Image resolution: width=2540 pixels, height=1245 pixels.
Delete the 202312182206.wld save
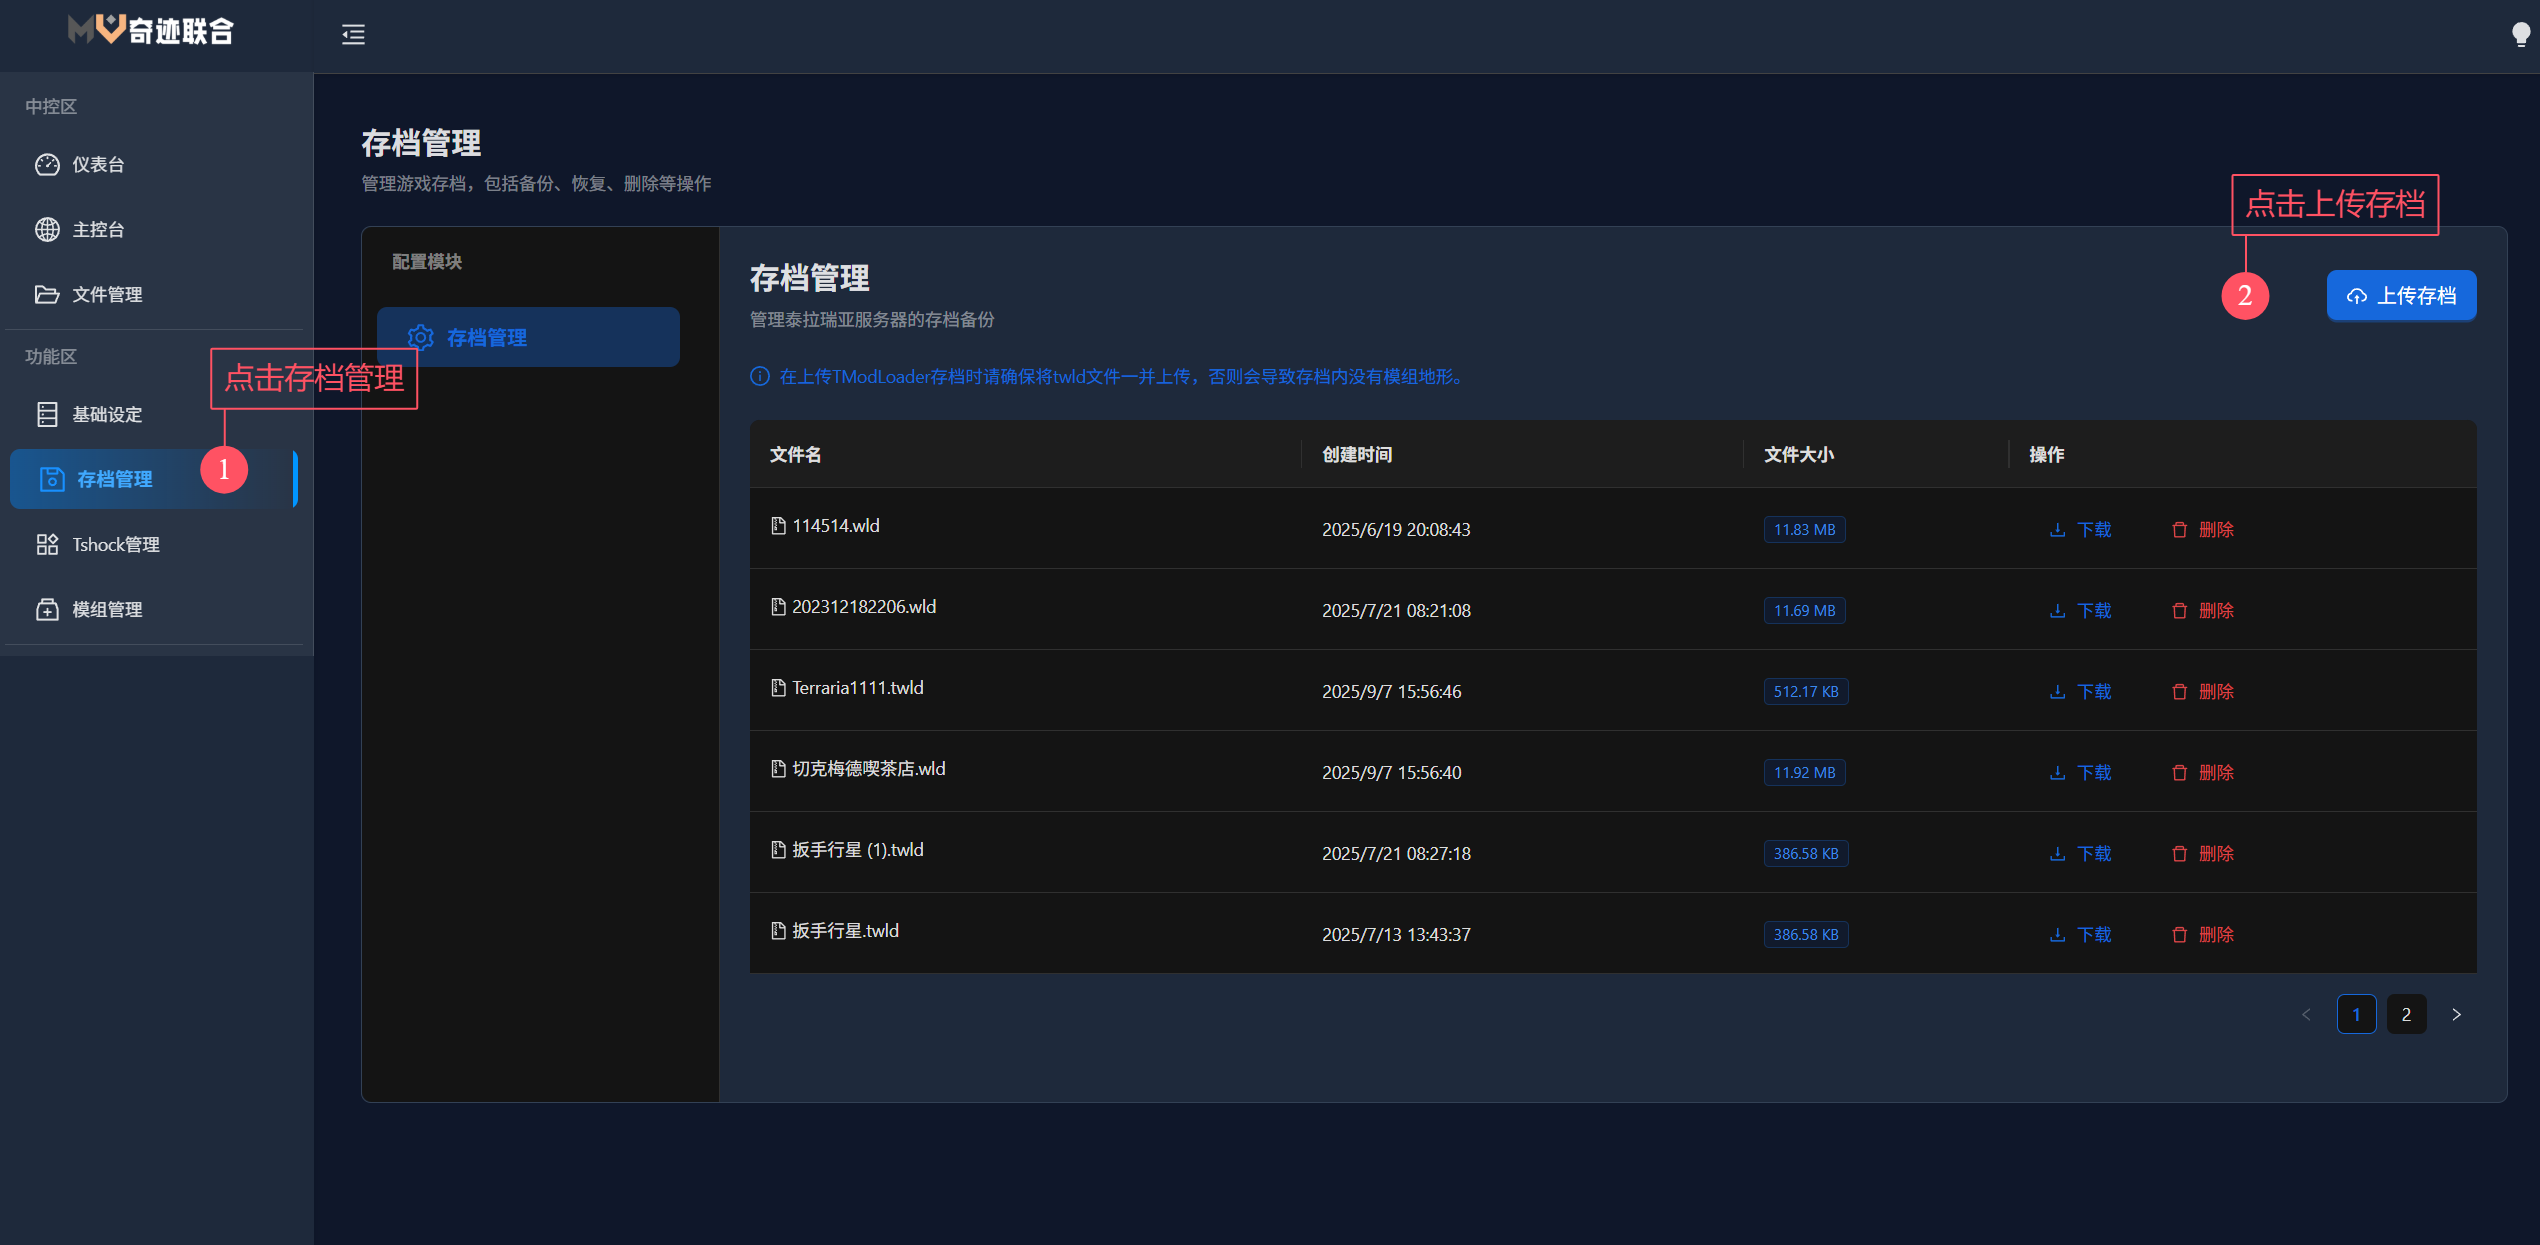point(2203,611)
